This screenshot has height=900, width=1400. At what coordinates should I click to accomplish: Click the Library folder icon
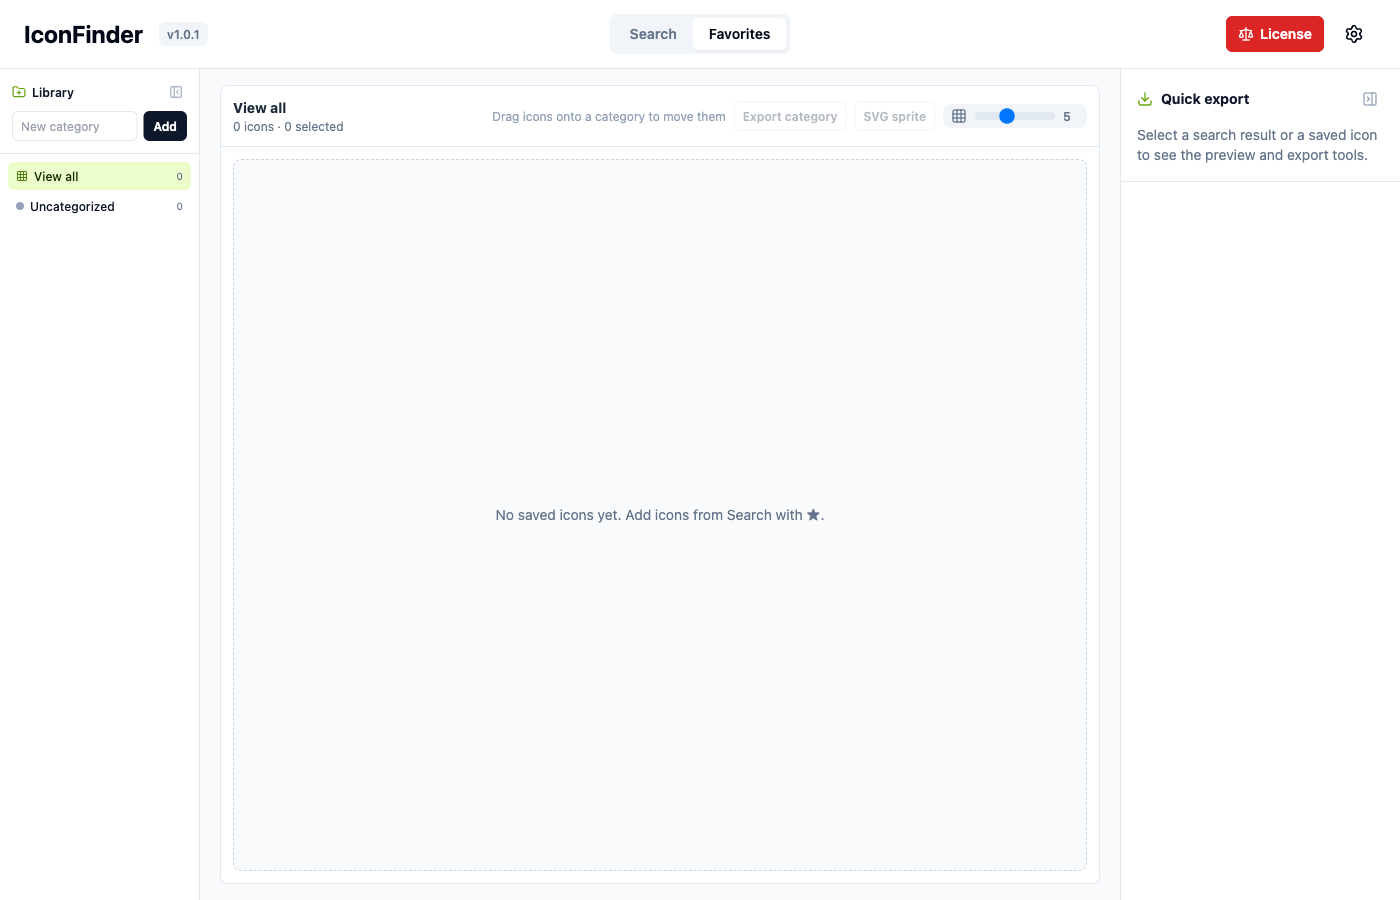(x=19, y=92)
